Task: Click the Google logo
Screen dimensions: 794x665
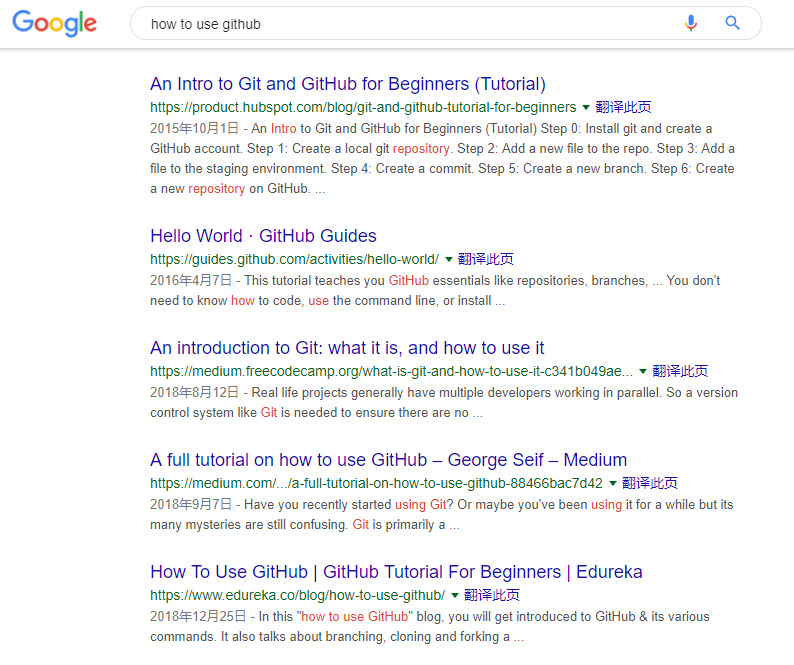Action: point(55,23)
